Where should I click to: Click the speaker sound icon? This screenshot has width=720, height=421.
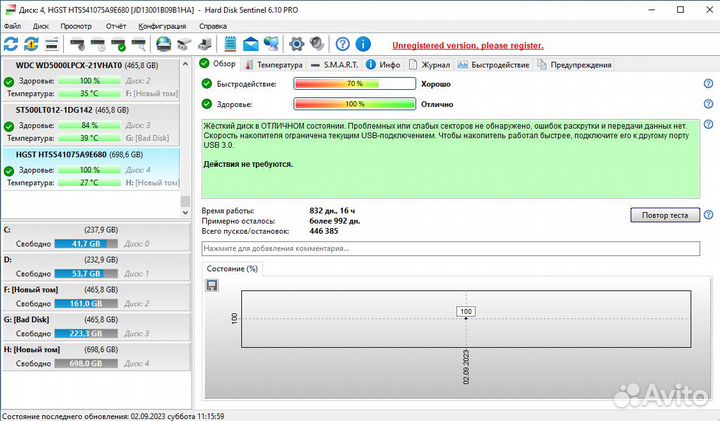[x=316, y=44]
